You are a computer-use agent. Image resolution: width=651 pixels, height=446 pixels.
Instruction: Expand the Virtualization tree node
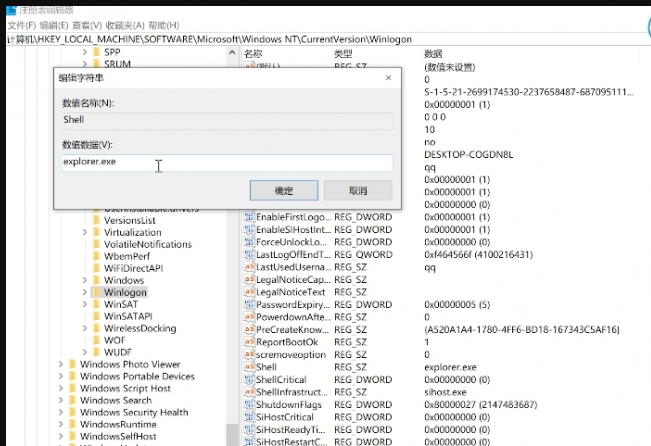tap(85, 232)
